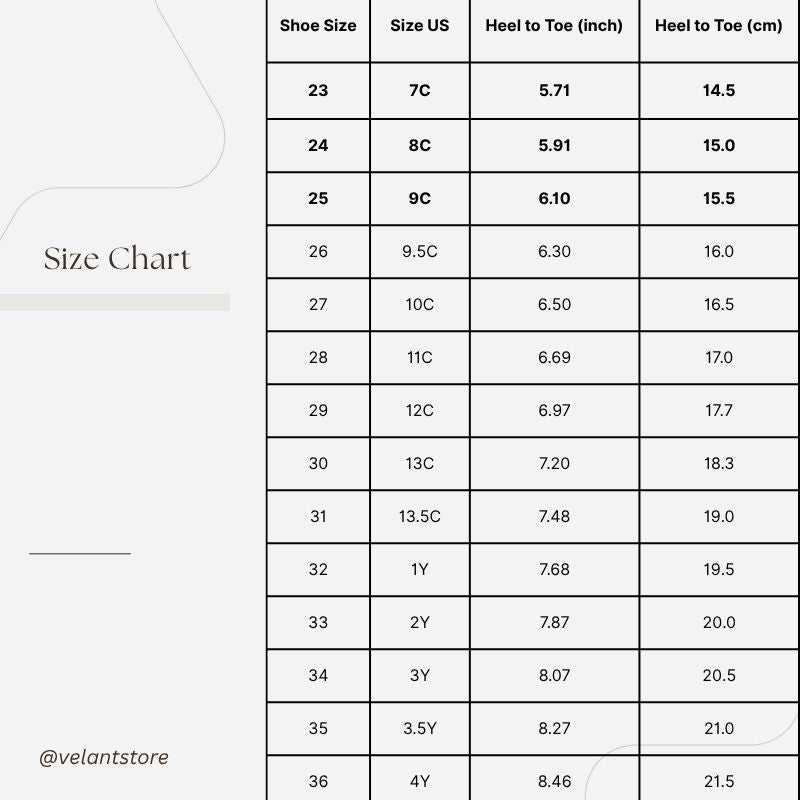Select the 3.5Y size cell
The height and width of the screenshot is (800, 800).
pyautogui.click(x=420, y=728)
